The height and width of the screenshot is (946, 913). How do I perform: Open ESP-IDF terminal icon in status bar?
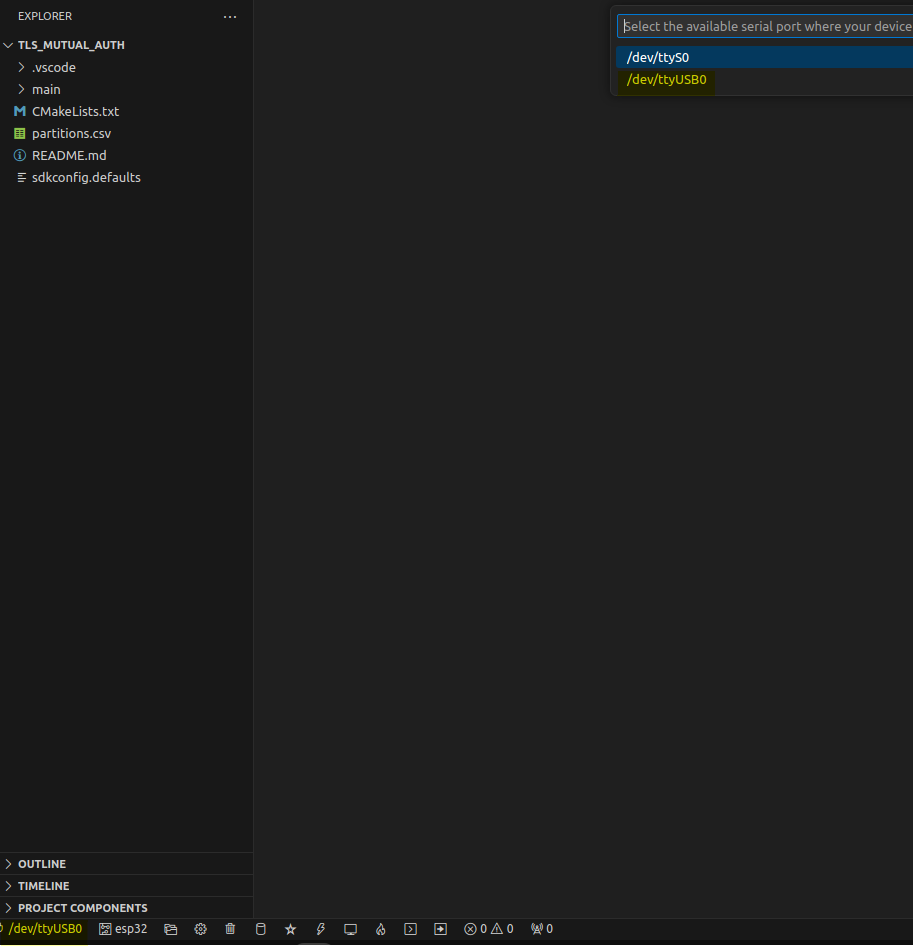click(x=410, y=929)
